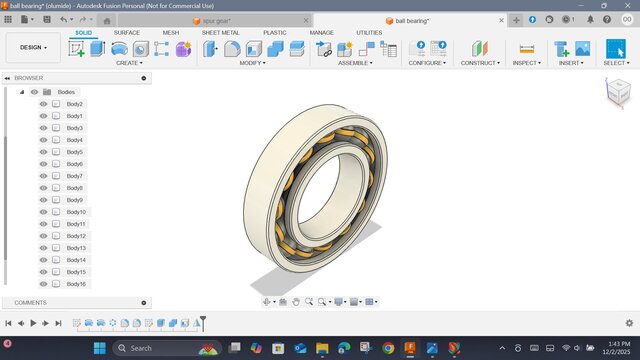Screen dimensions: 640x360
Task: Select the Hole tool
Action: click(140, 49)
